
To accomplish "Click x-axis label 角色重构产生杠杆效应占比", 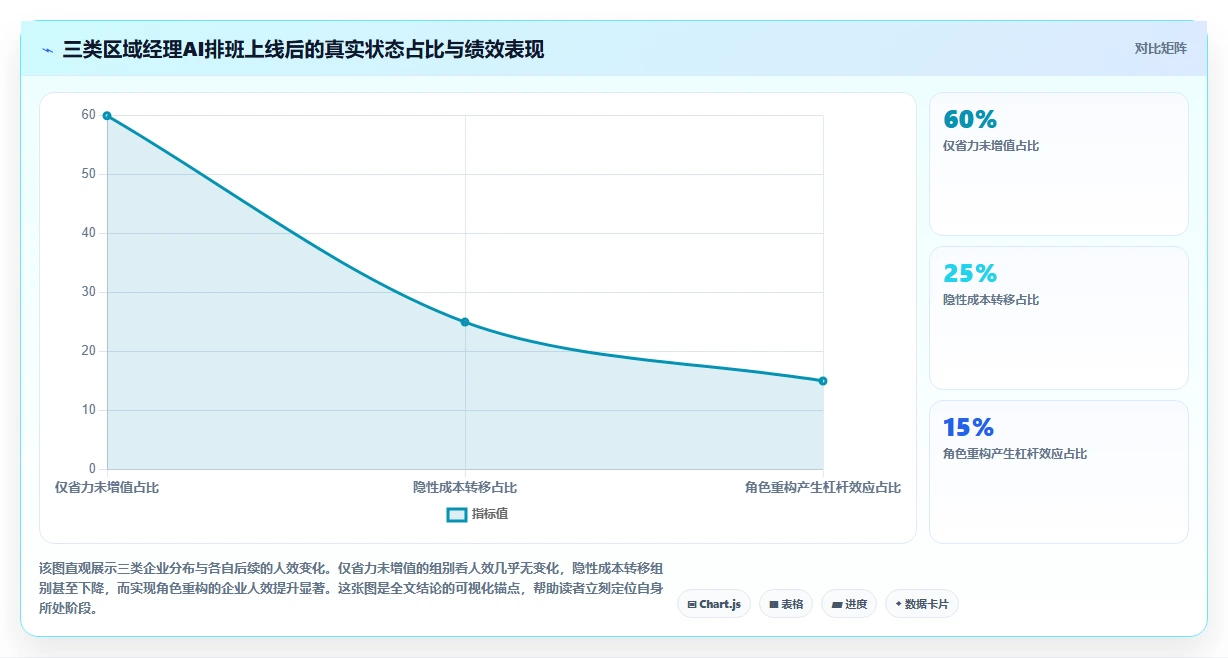I will pyautogui.click(x=823, y=488).
